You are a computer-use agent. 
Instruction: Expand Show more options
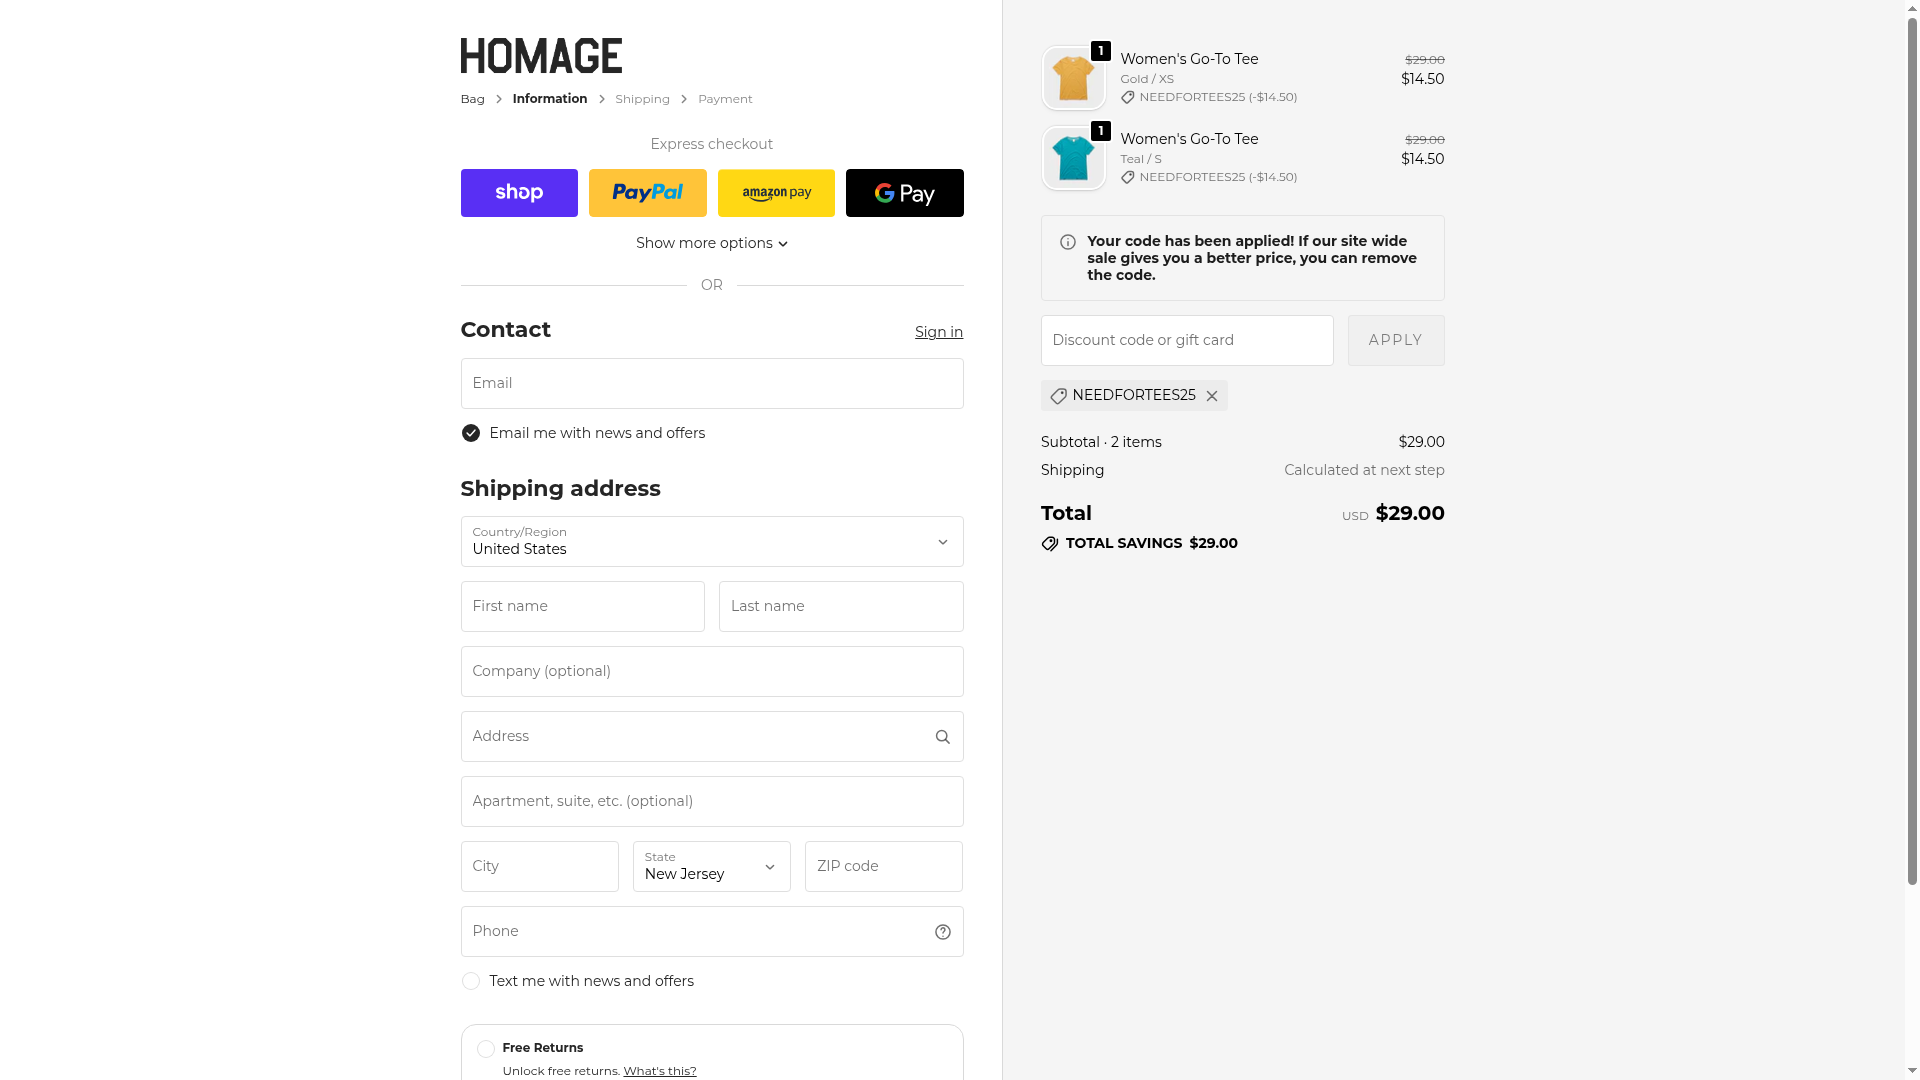pyautogui.click(x=711, y=243)
